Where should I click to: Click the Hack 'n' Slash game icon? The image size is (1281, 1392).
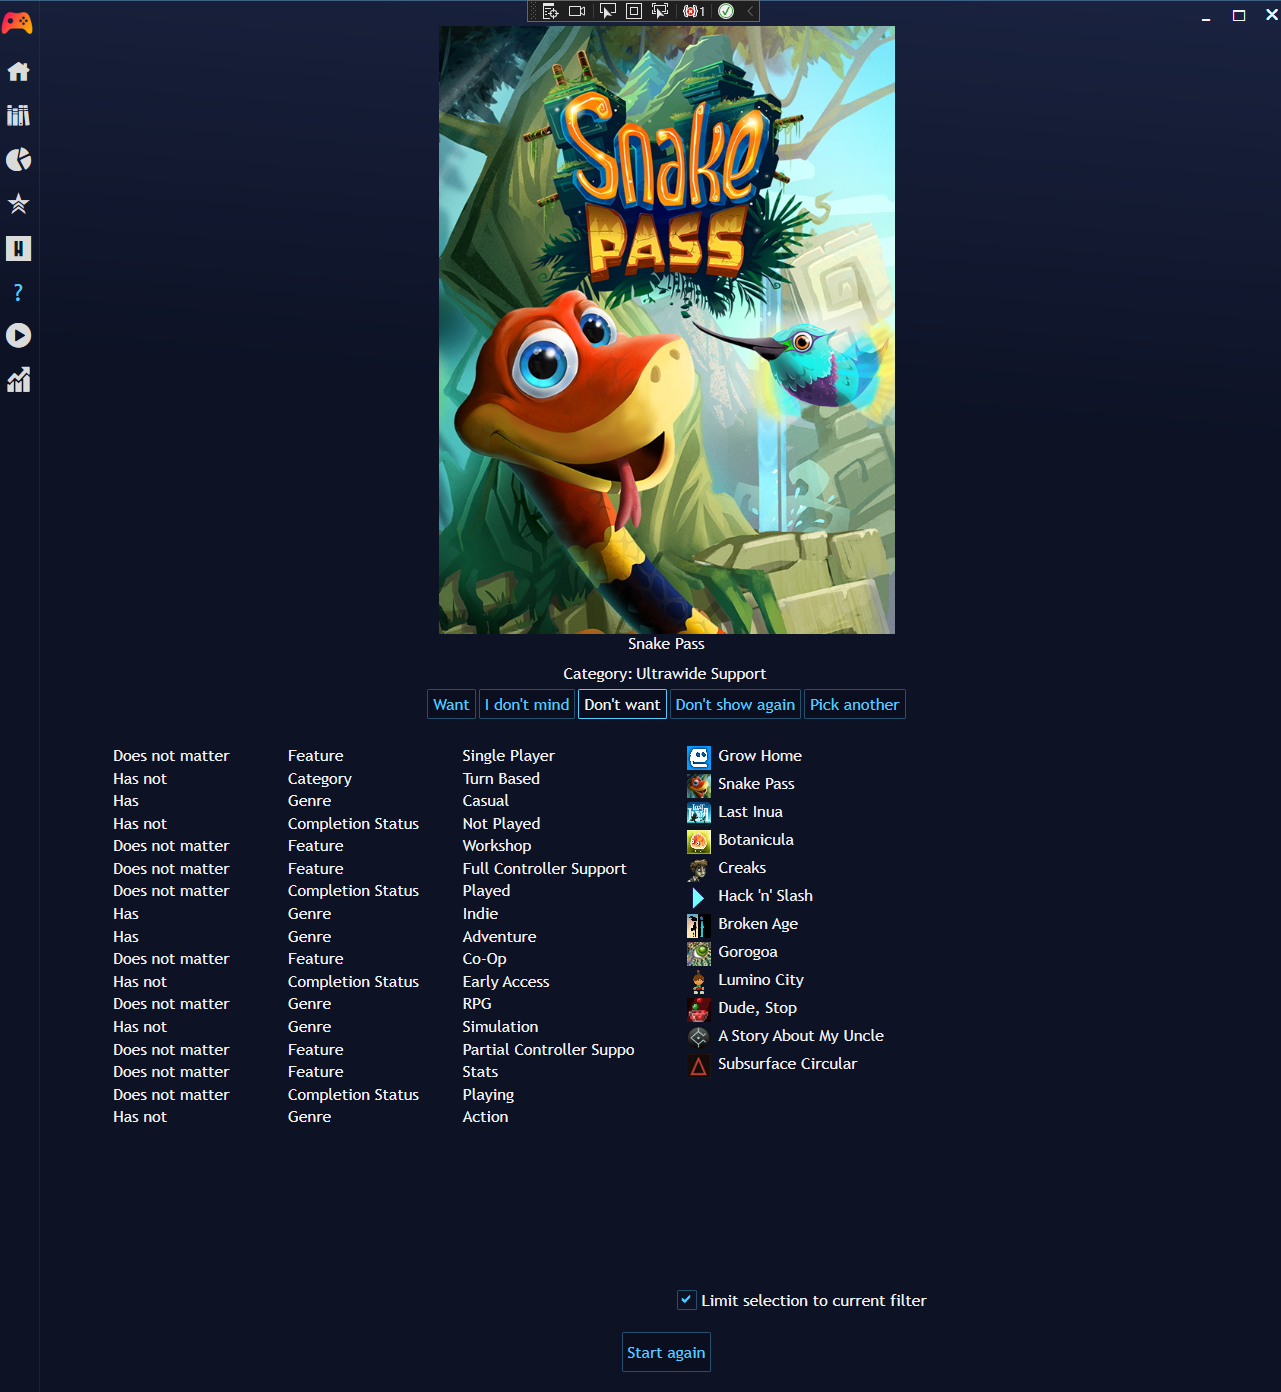[699, 897]
